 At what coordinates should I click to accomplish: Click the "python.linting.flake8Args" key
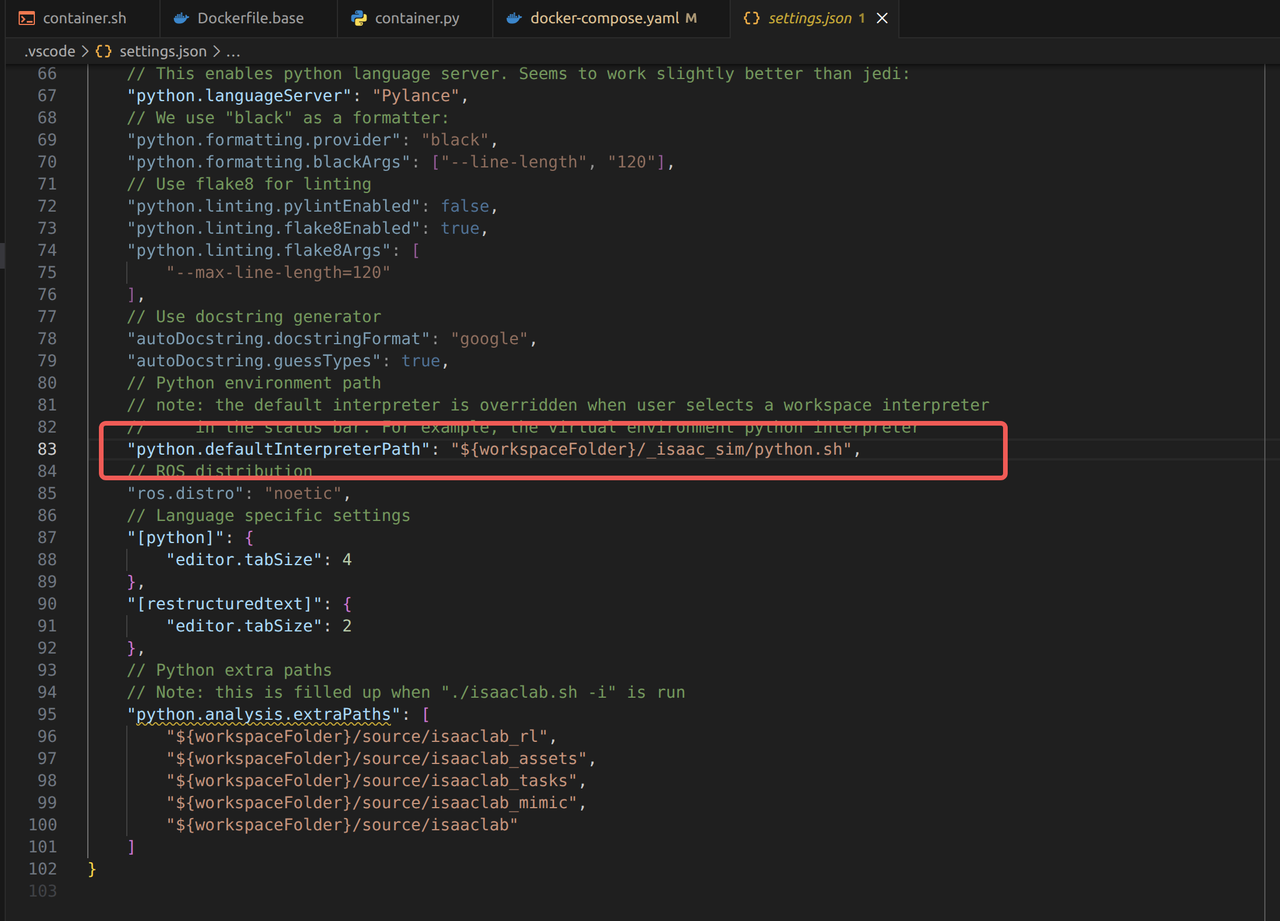click(260, 250)
